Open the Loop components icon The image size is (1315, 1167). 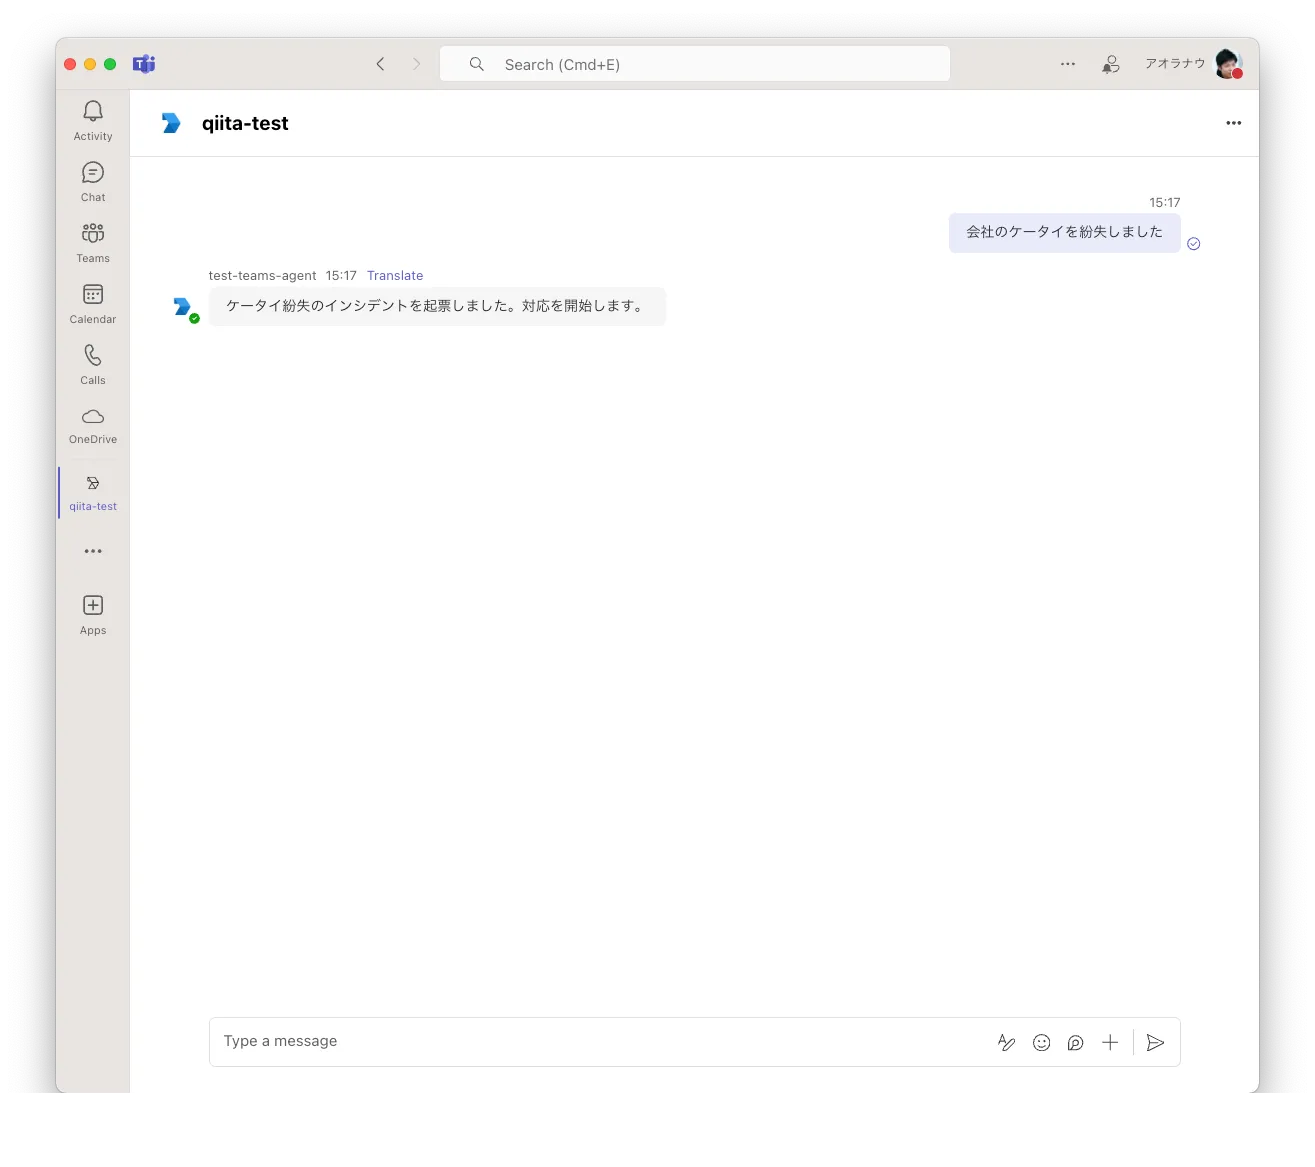(x=1075, y=1042)
